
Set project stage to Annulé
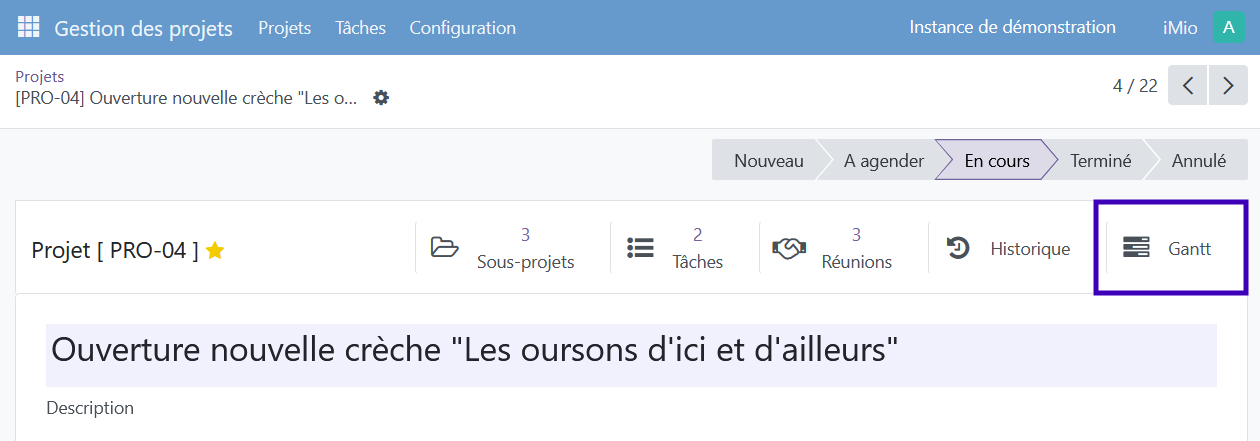pos(1198,160)
